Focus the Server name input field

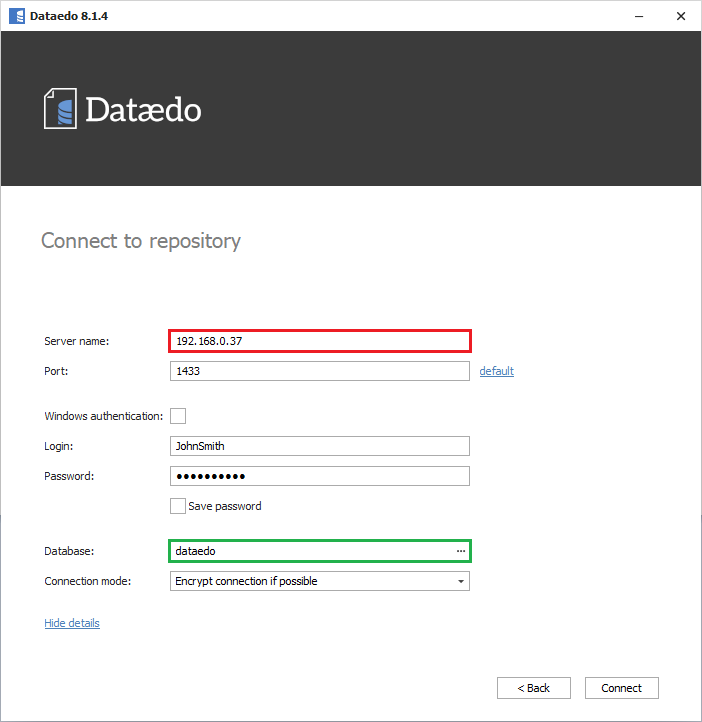[320, 341]
